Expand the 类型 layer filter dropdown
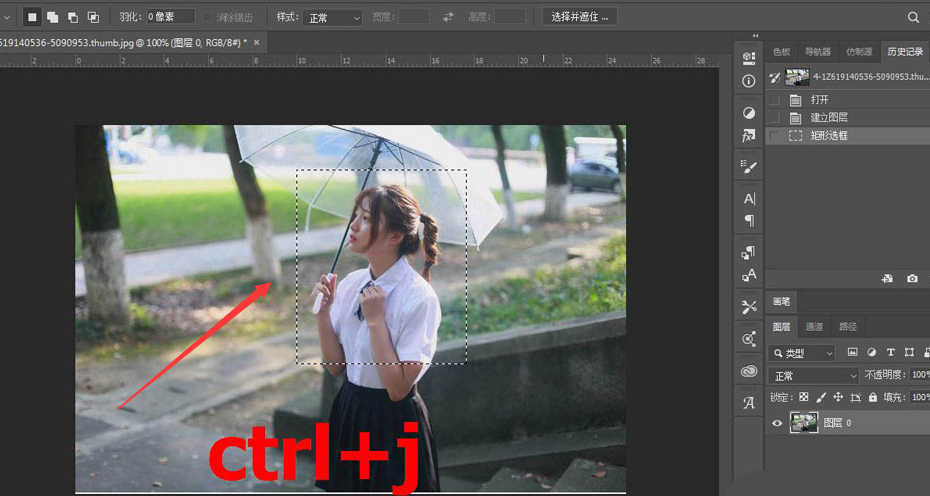This screenshot has width=930, height=496. pos(802,353)
